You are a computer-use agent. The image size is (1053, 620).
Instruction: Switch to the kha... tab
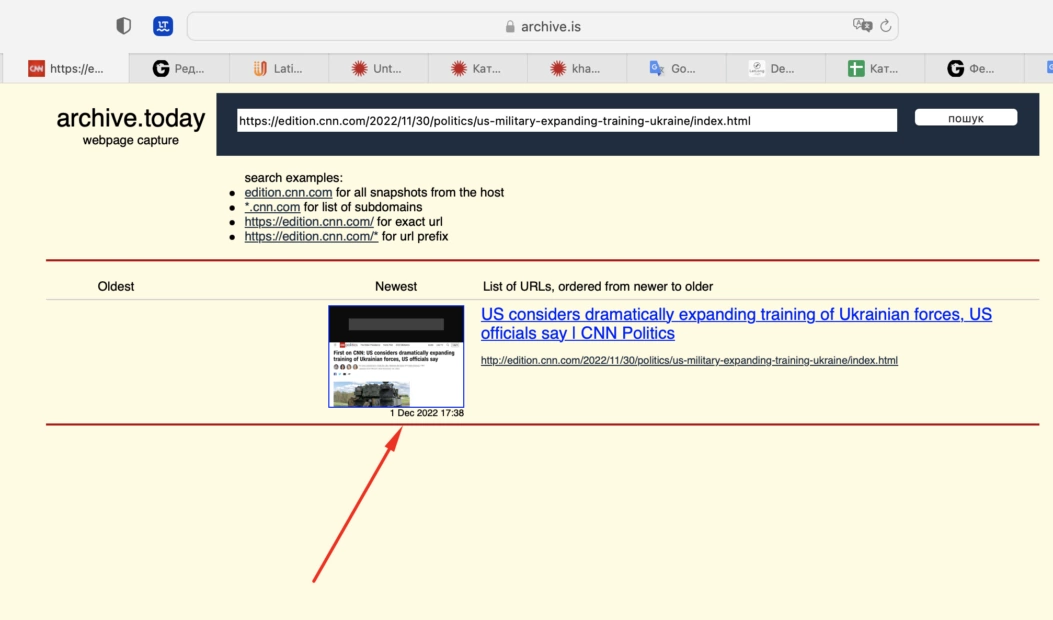[x=576, y=68]
